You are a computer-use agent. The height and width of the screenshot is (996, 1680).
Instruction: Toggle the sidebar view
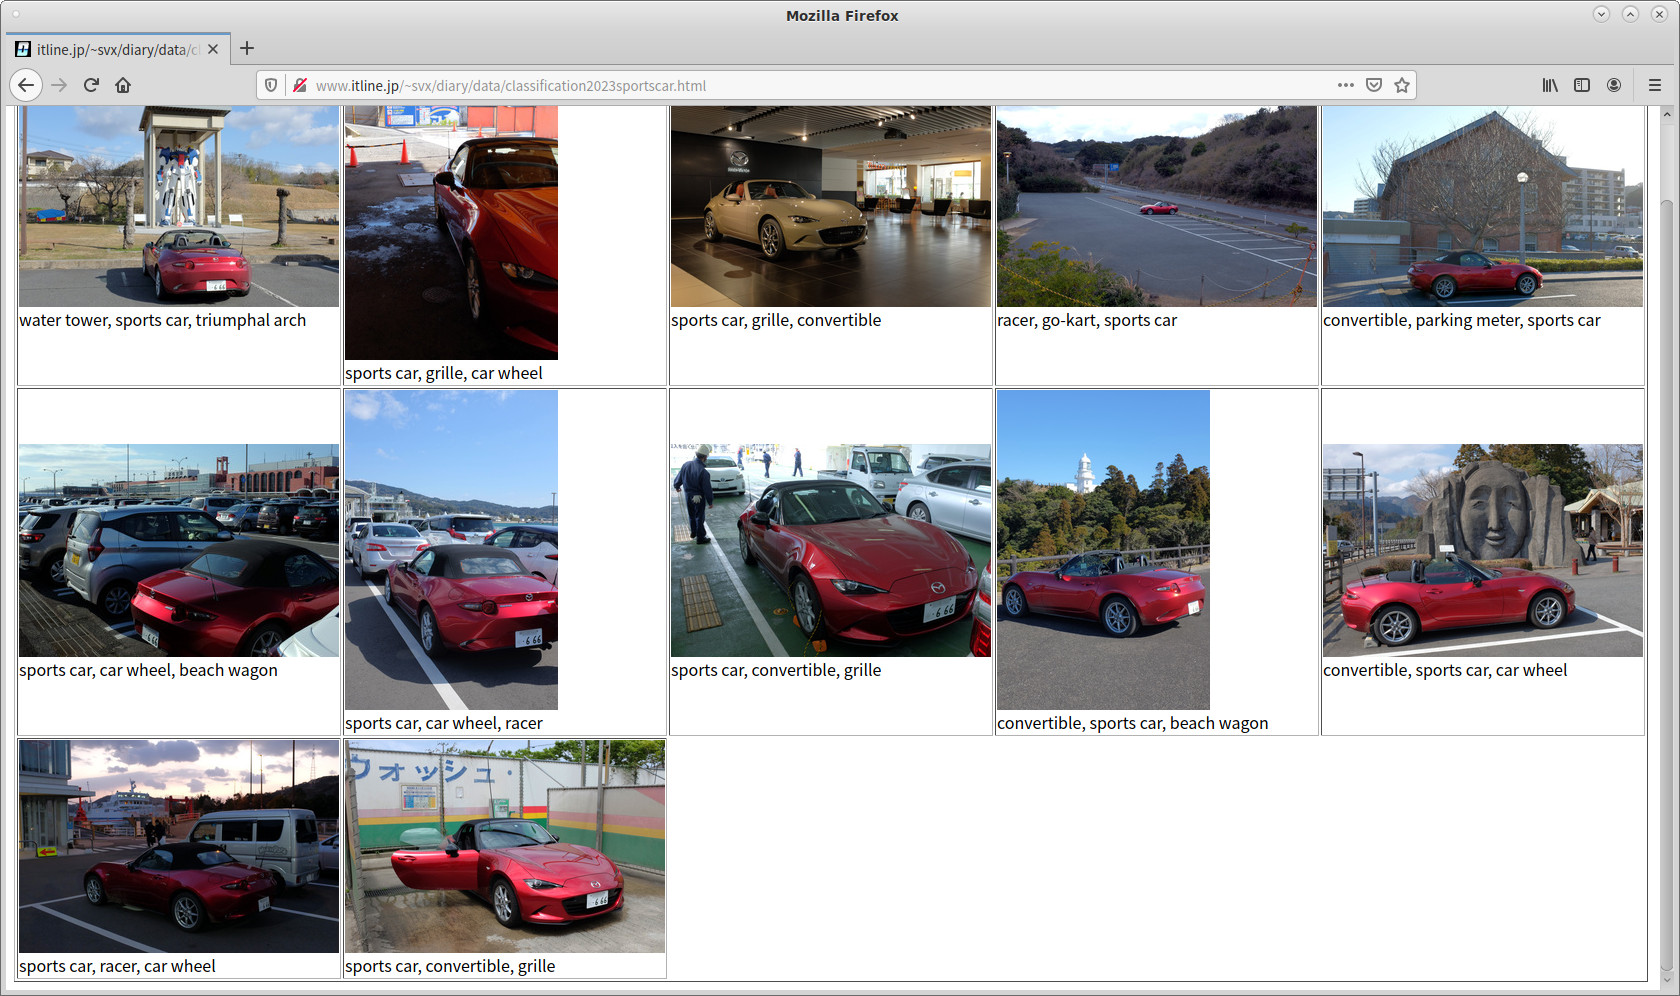click(1582, 85)
